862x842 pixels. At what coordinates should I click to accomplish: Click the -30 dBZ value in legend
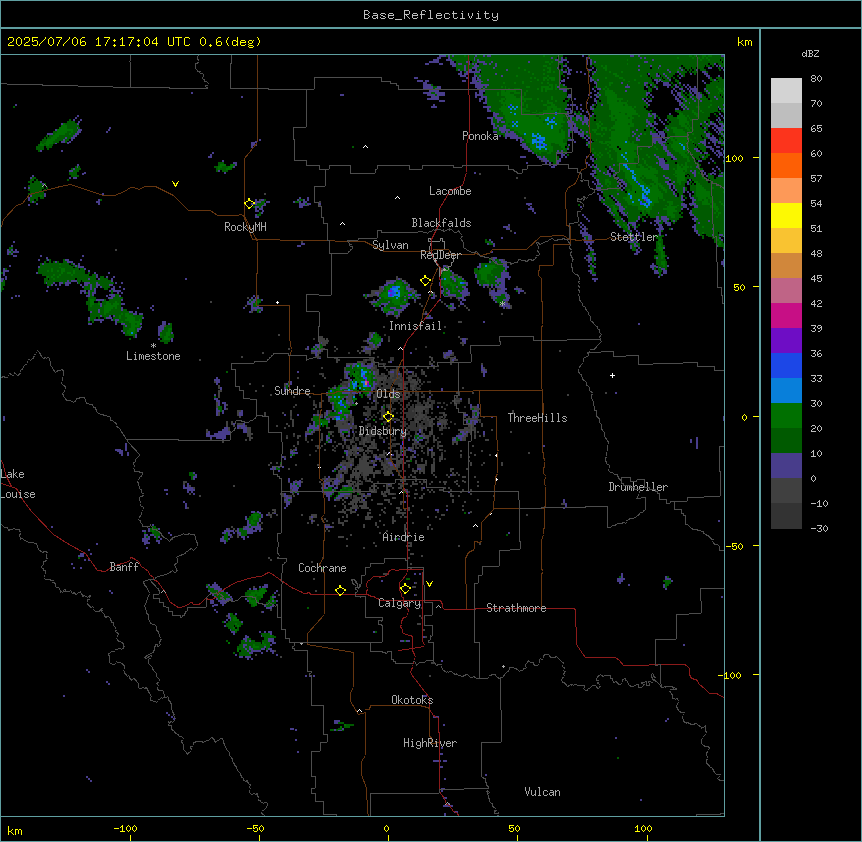(x=819, y=529)
